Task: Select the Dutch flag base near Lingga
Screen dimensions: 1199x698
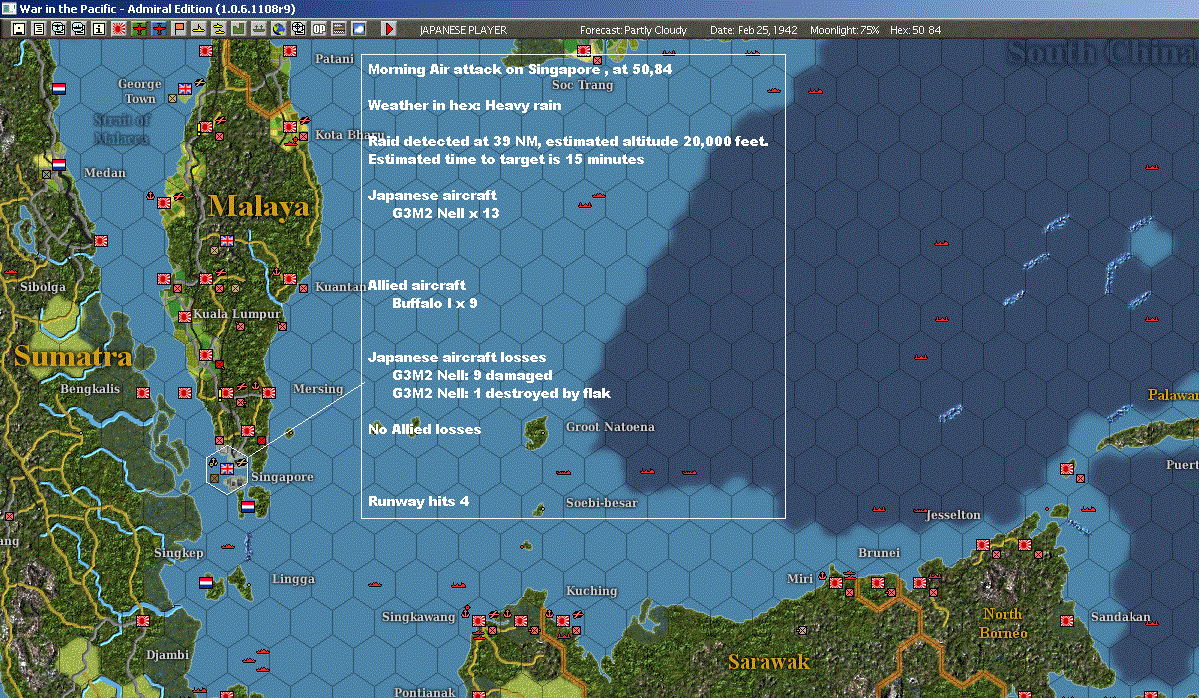Action: [x=206, y=583]
